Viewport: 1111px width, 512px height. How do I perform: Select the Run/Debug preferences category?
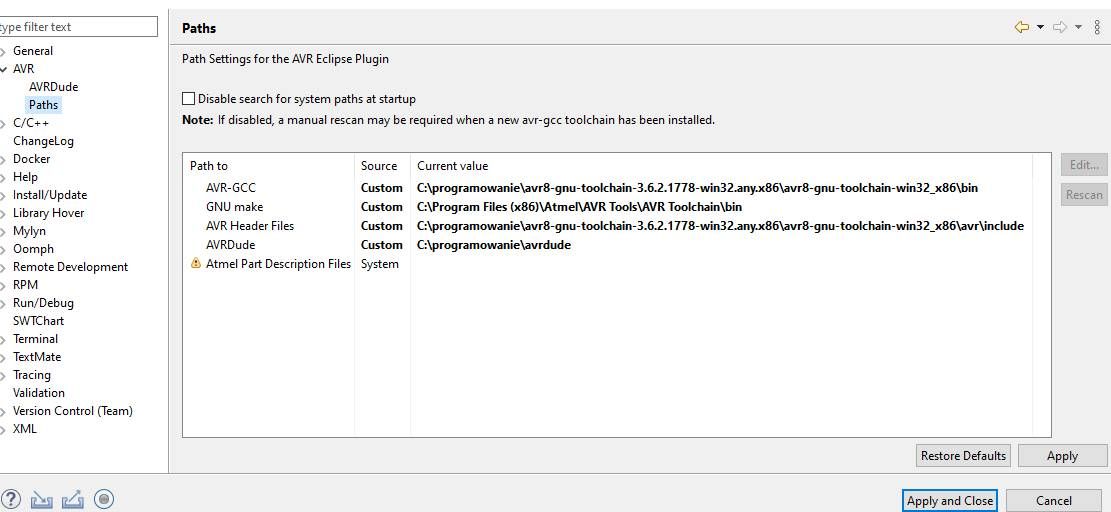(x=43, y=303)
